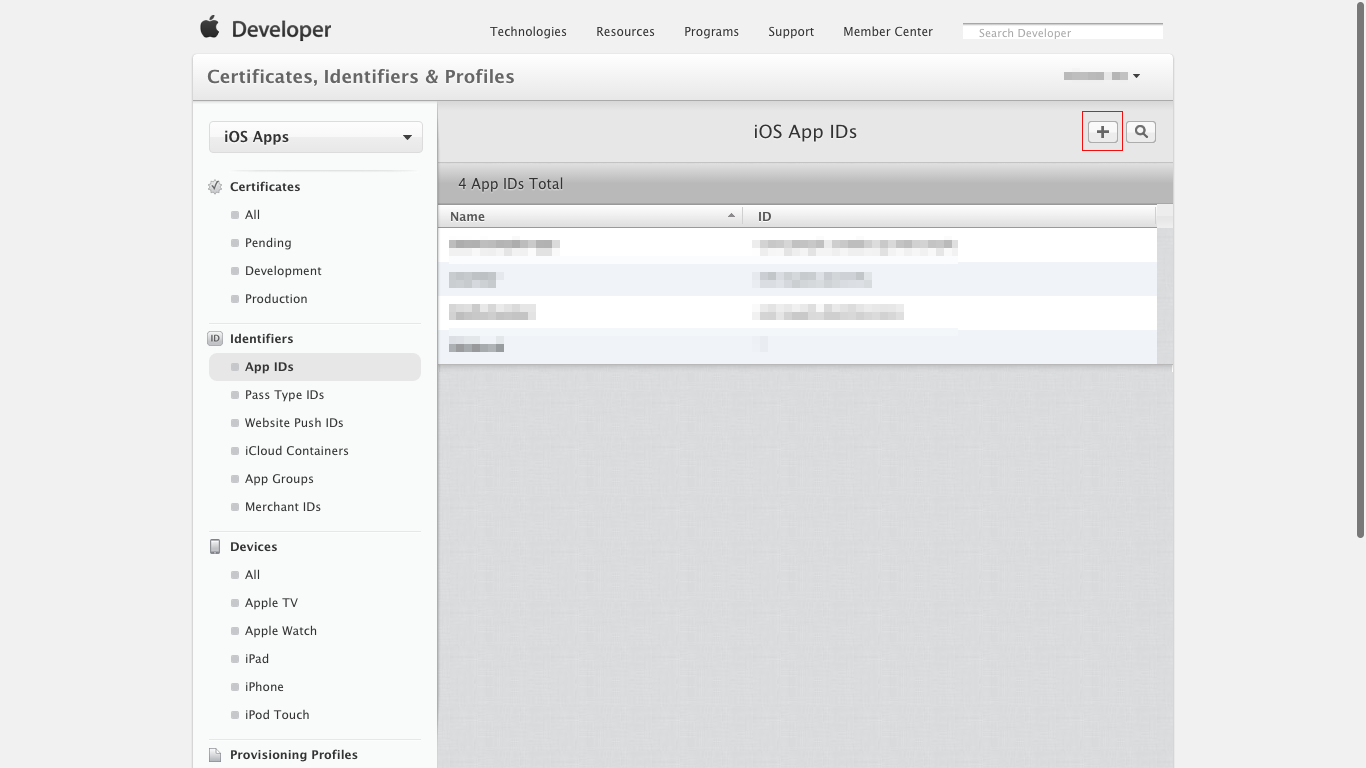Screen dimensions: 1366x768
Task: Open the Technologies menu
Action: (x=528, y=32)
